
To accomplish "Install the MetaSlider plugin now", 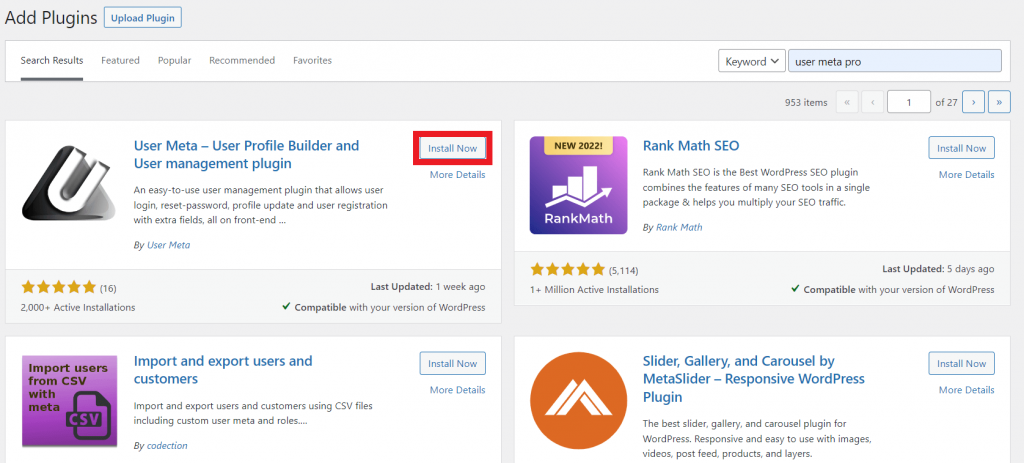I will point(961,364).
